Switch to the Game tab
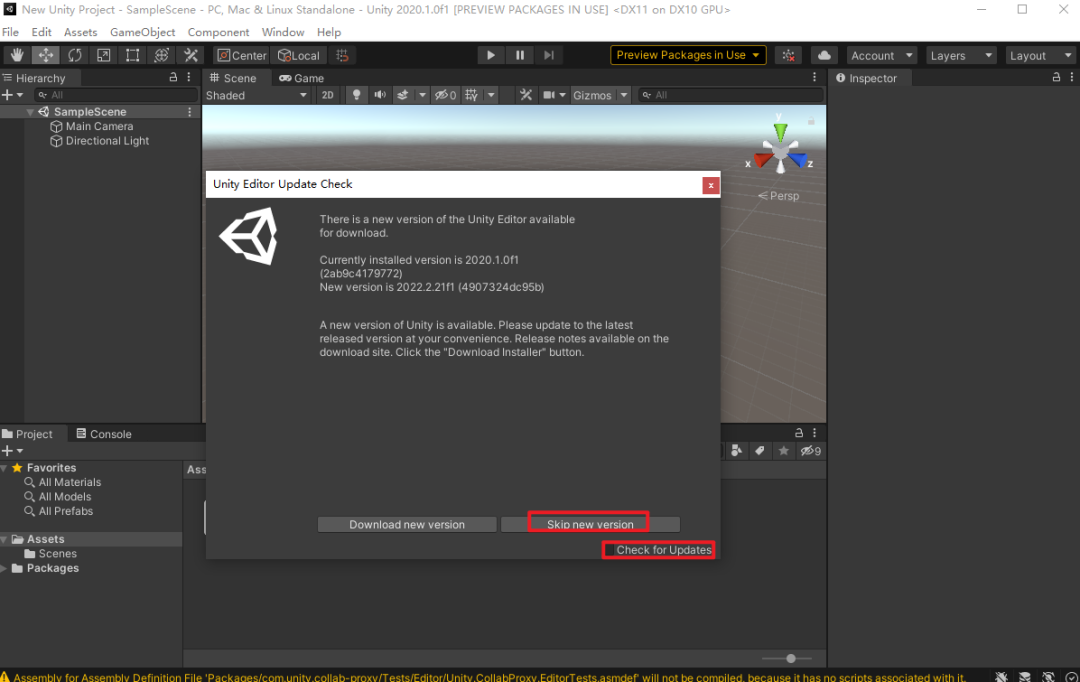This screenshot has height=682, width=1080. (x=301, y=78)
